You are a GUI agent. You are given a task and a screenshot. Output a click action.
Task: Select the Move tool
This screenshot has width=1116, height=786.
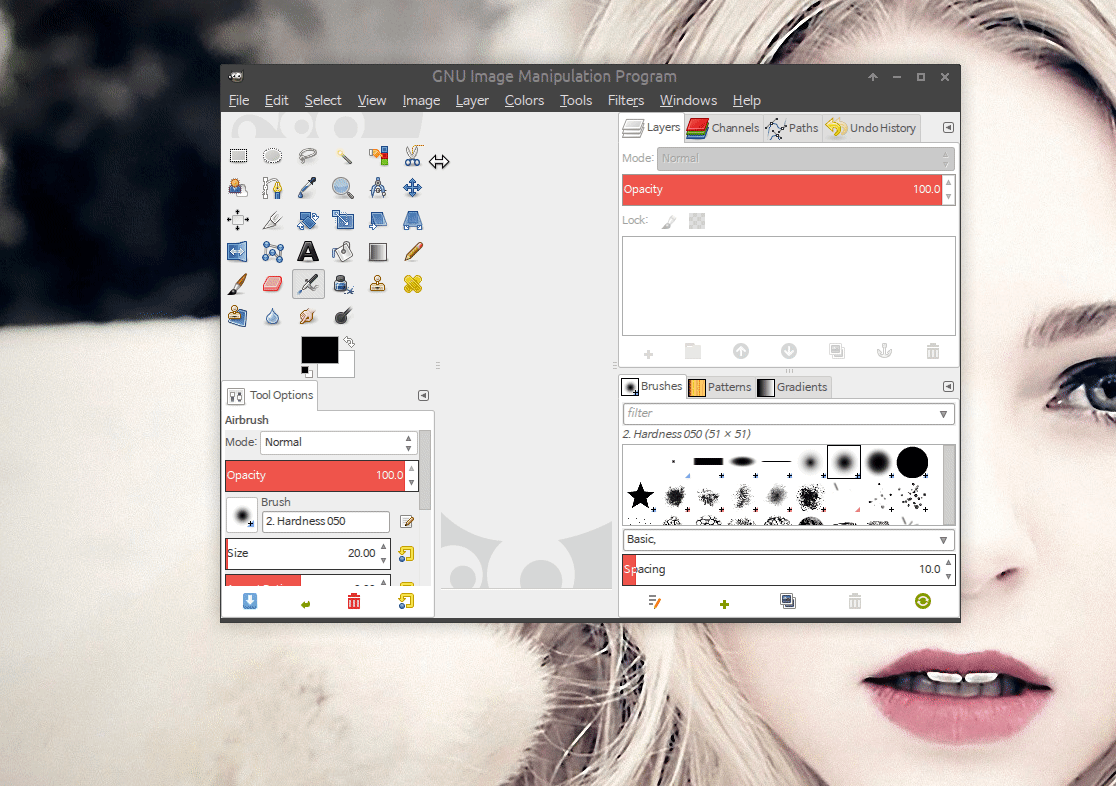[413, 188]
